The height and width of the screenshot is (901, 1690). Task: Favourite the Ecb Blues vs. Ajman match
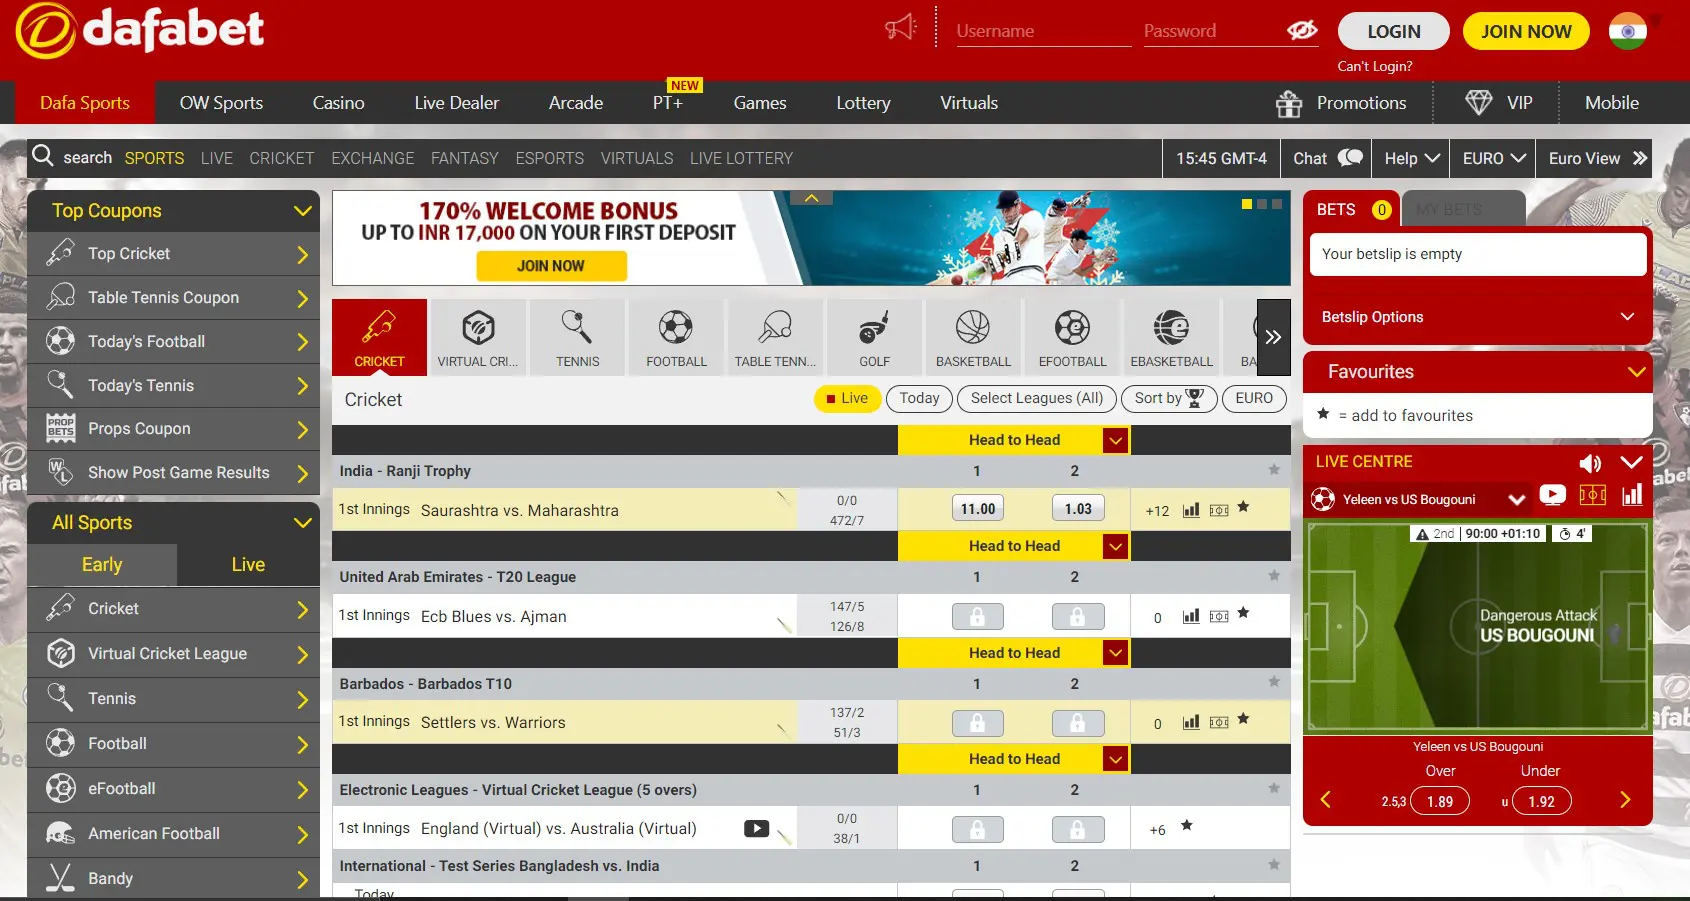click(x=1243, y=613)
